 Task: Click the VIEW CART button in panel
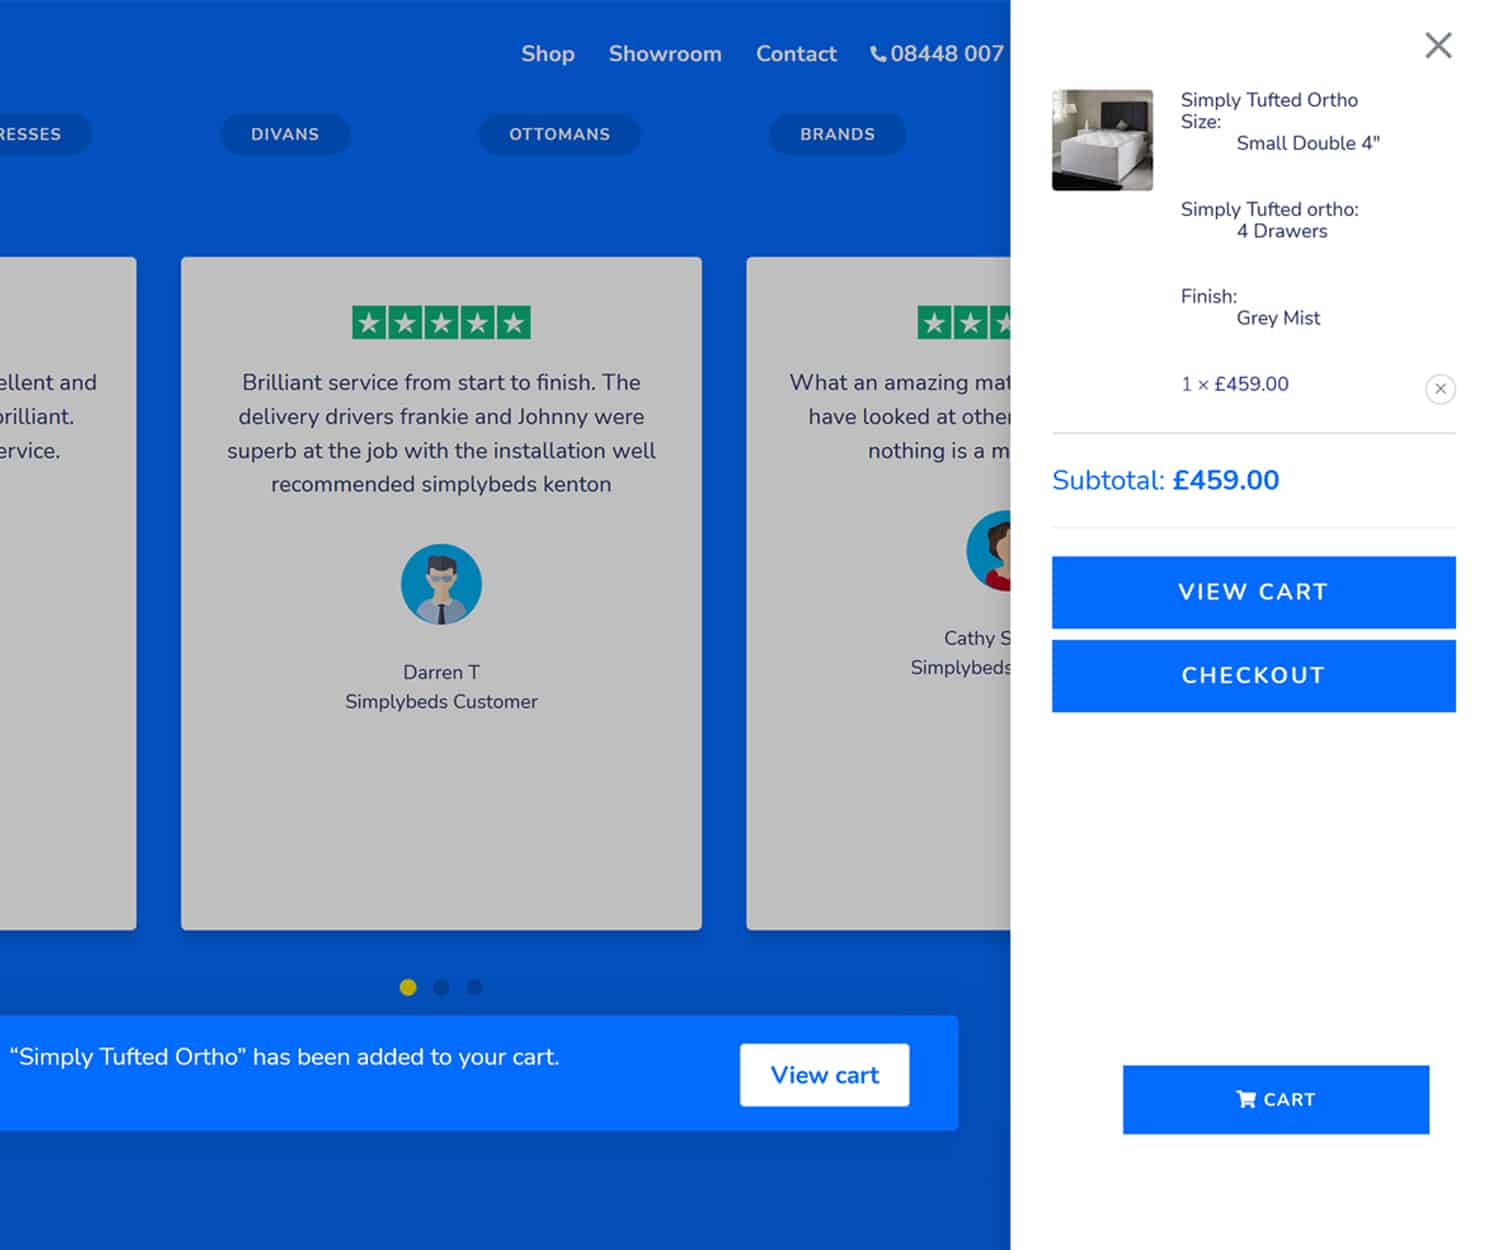(1253, 592)
